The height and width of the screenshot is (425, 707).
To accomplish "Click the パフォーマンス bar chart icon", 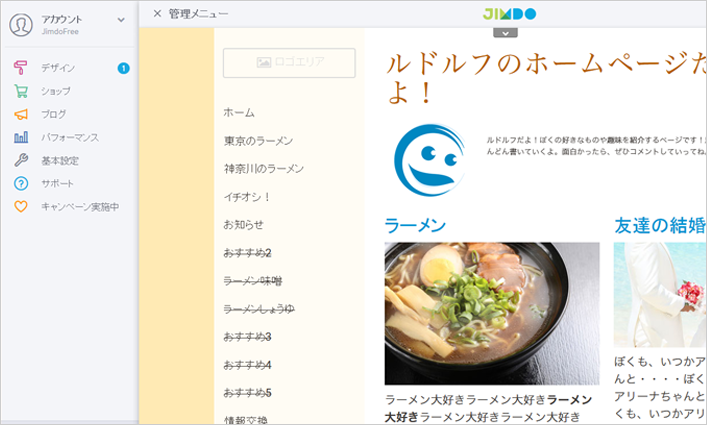I will (x=21, y=137).
